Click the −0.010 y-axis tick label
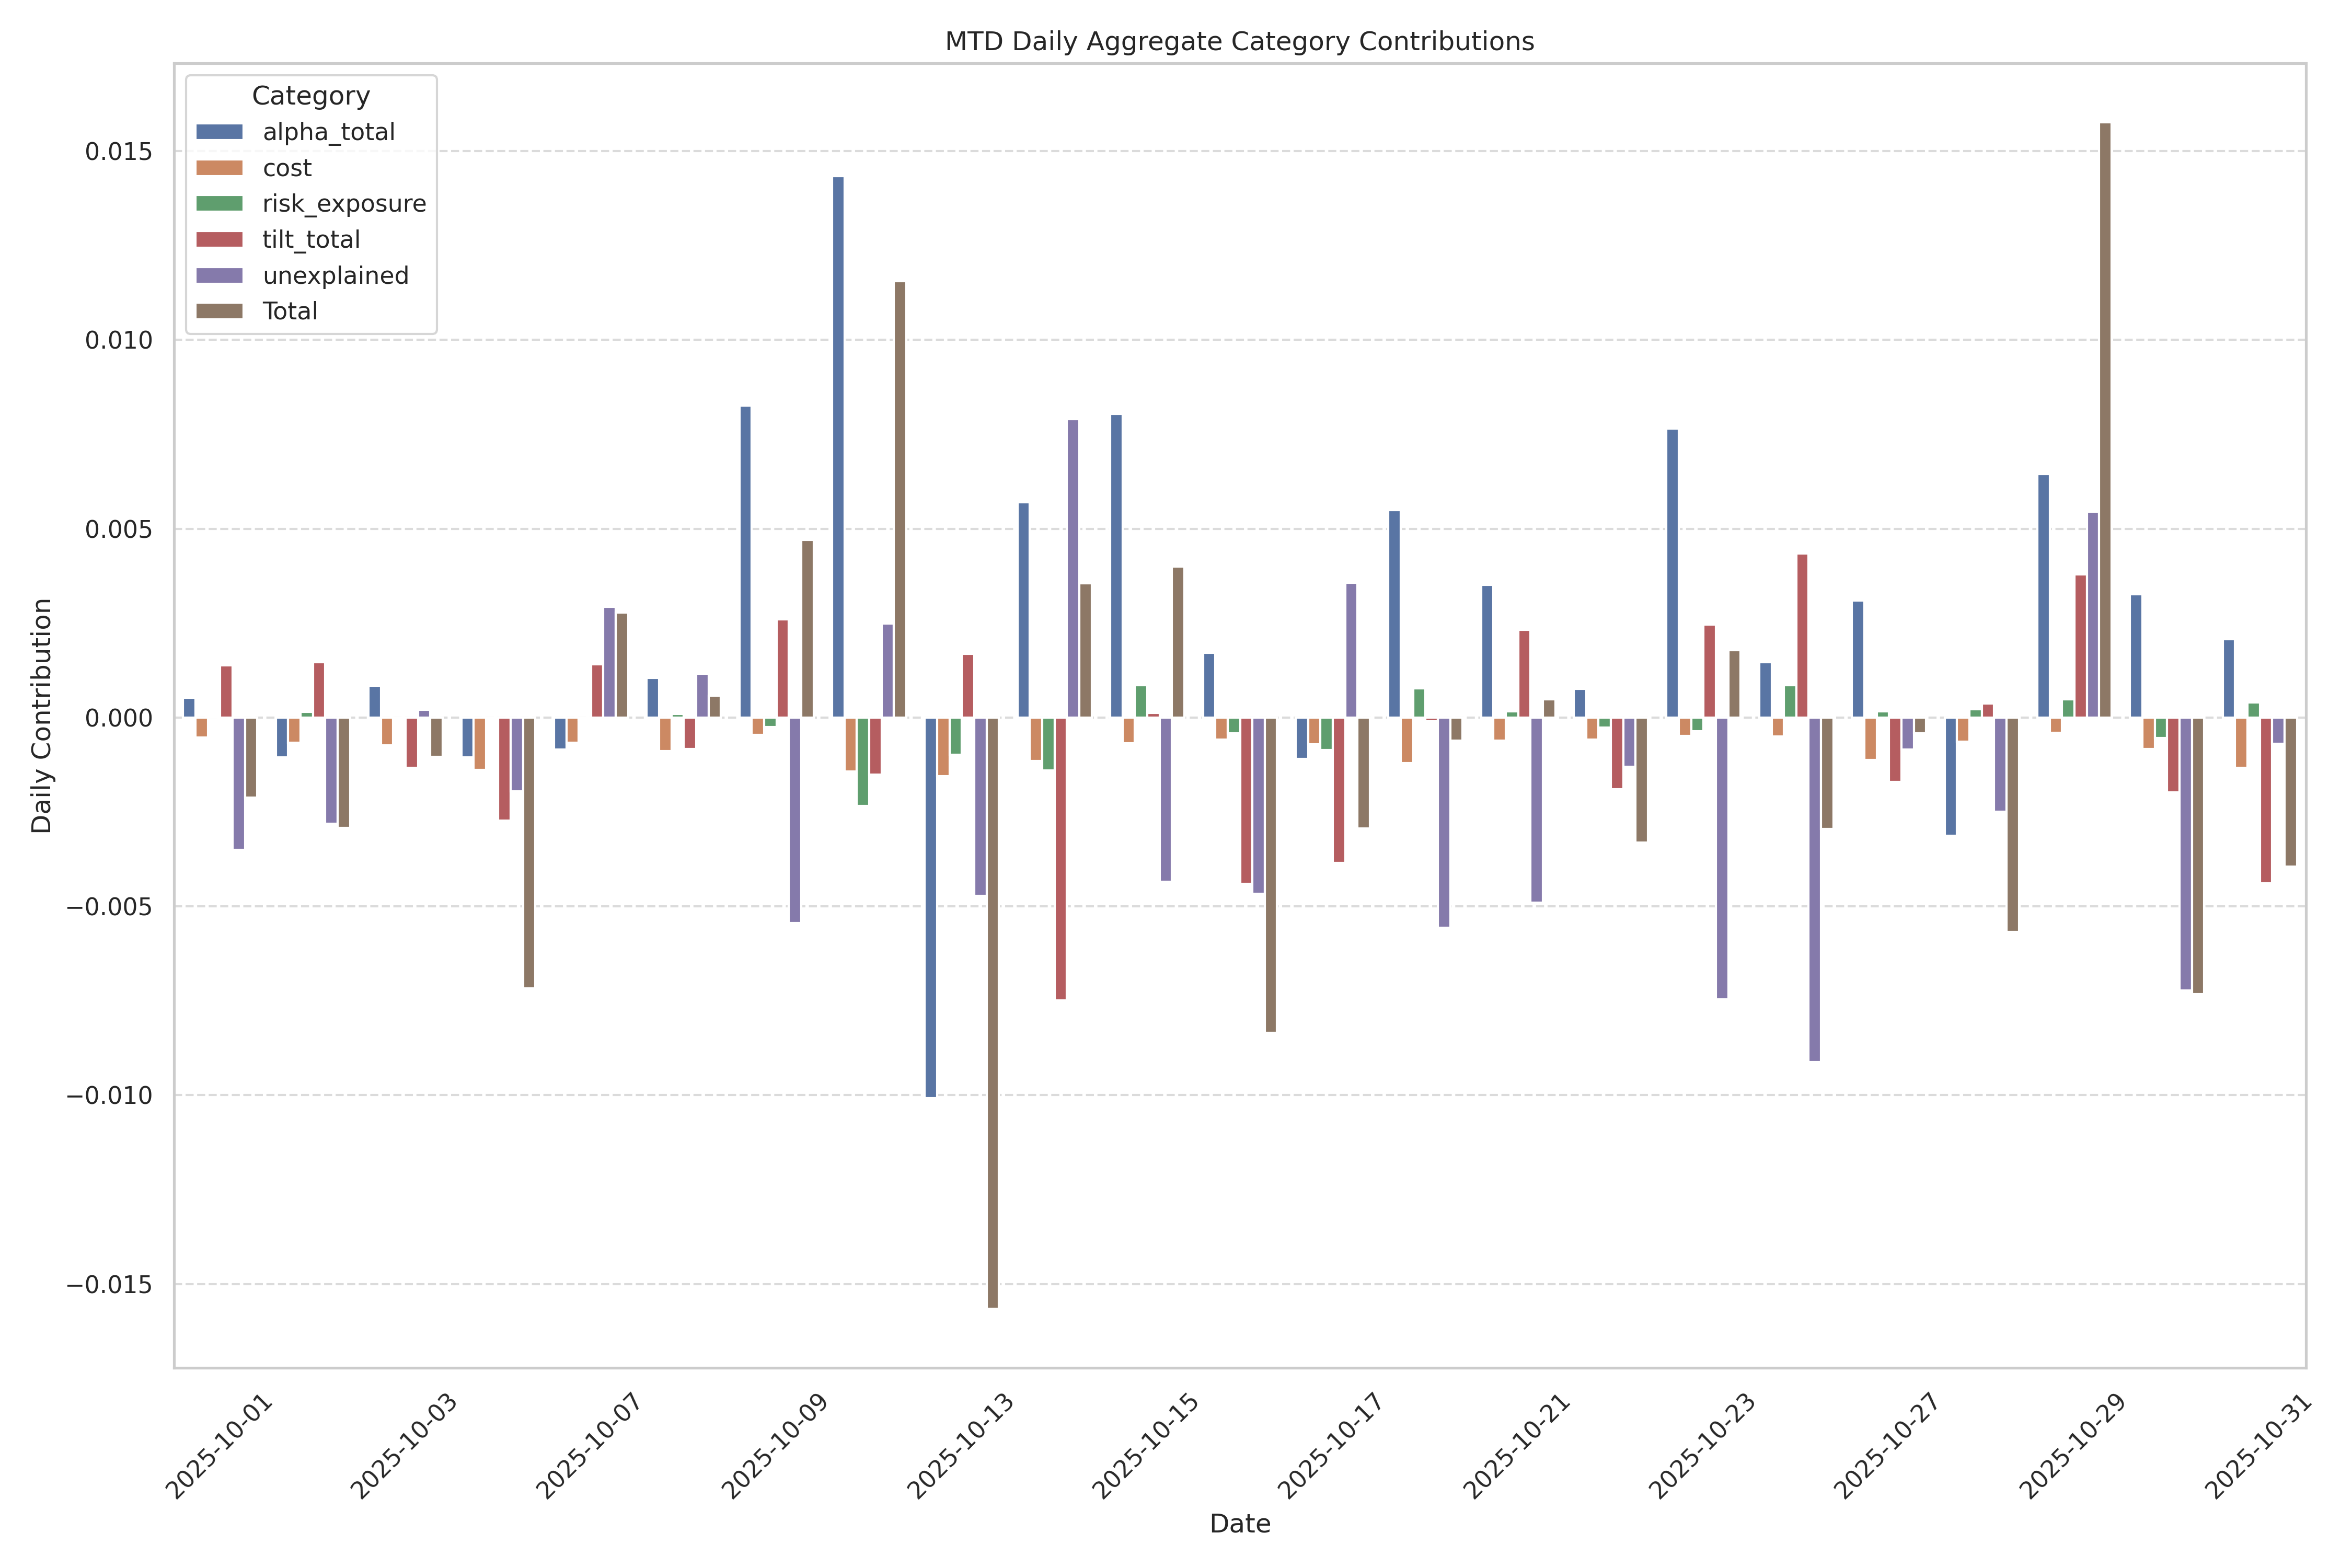The height and width of the screenshot is (1568, 2352). point(110,1096)
